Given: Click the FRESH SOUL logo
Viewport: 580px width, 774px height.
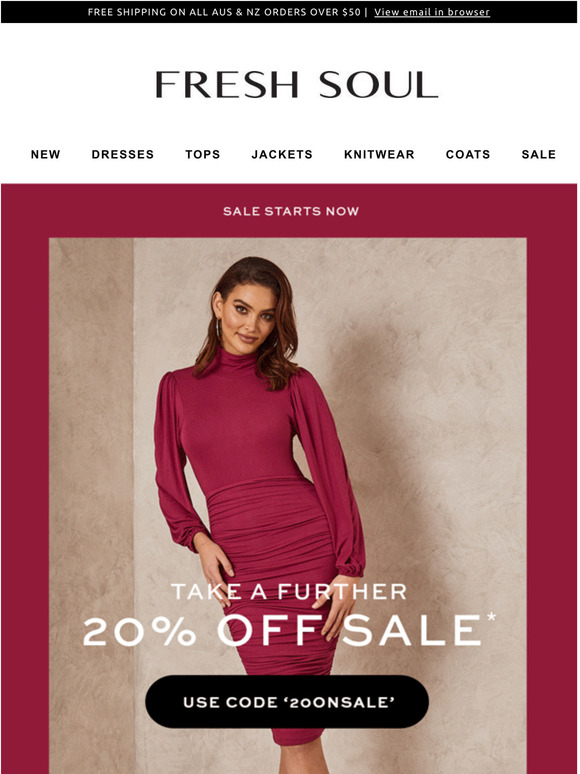Looking at the screenshot, I should point(297,84).
